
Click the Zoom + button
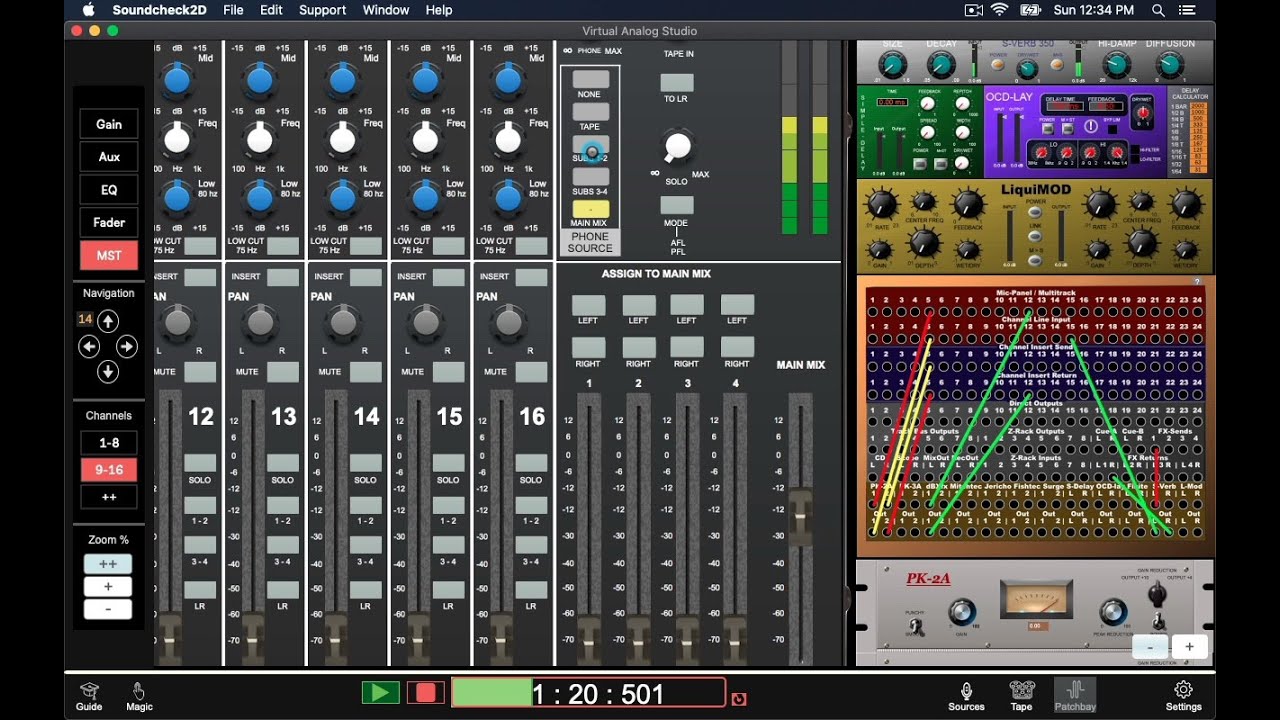click(108, 587)
